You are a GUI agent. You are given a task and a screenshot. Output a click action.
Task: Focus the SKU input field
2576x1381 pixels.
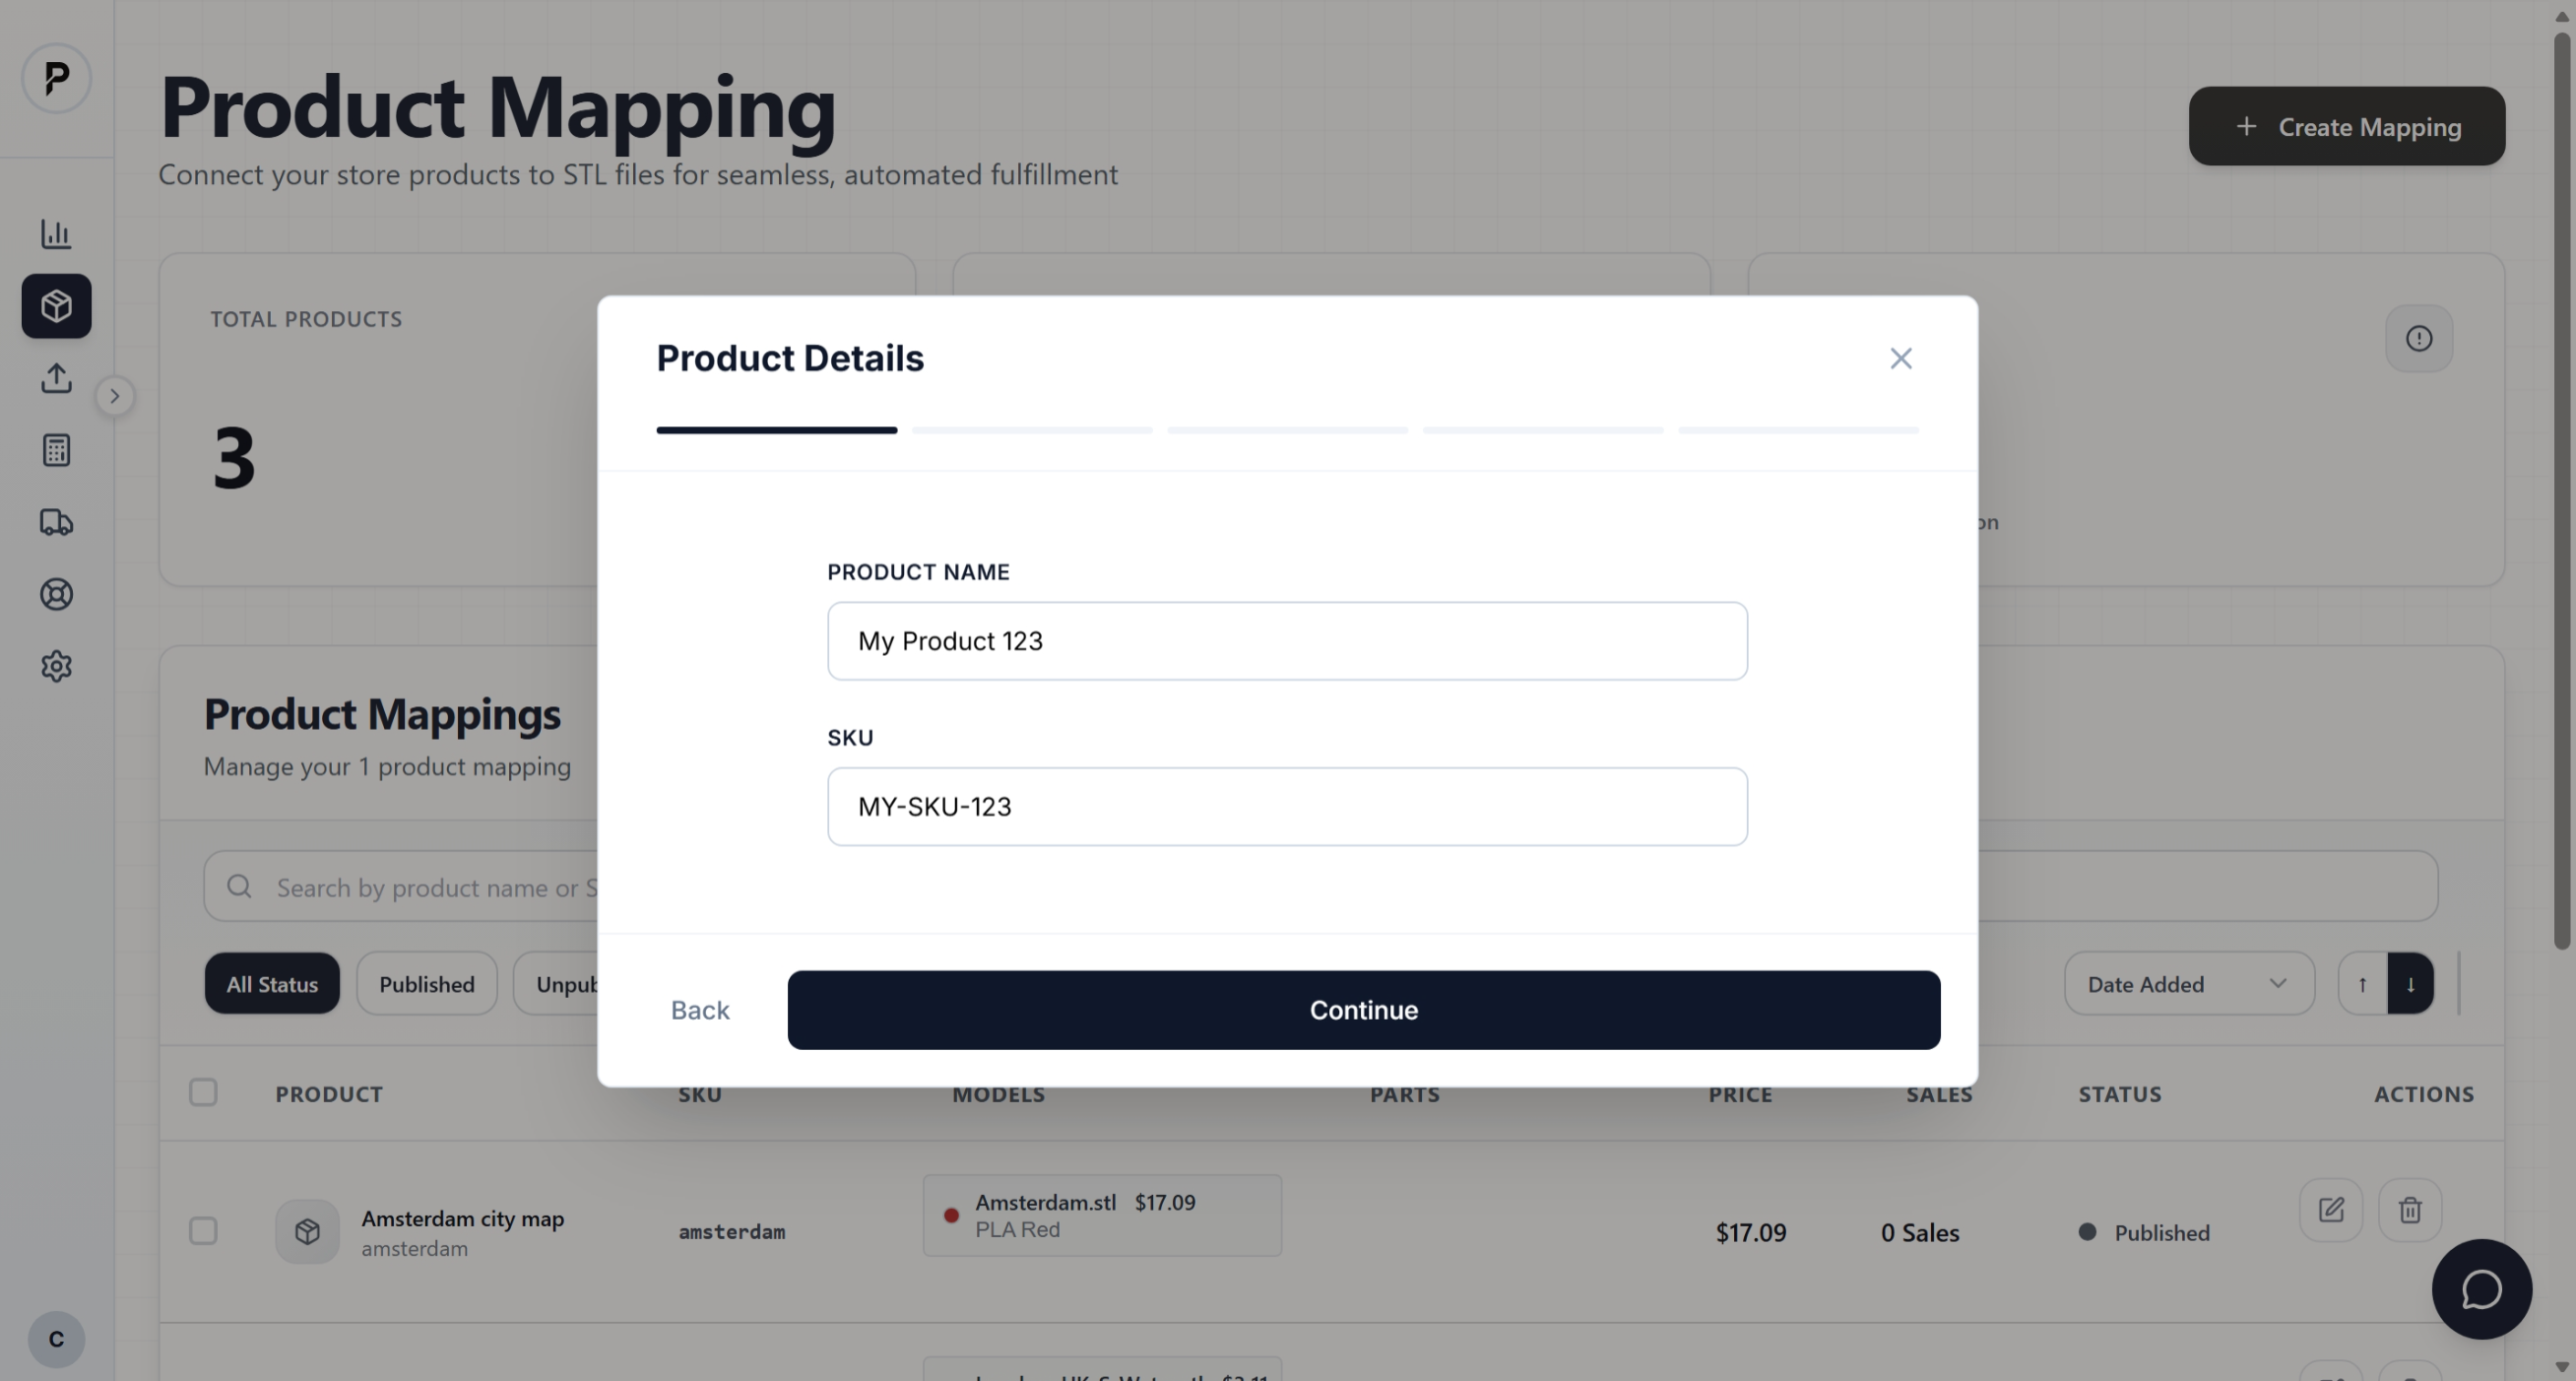tap(1287, 807)
